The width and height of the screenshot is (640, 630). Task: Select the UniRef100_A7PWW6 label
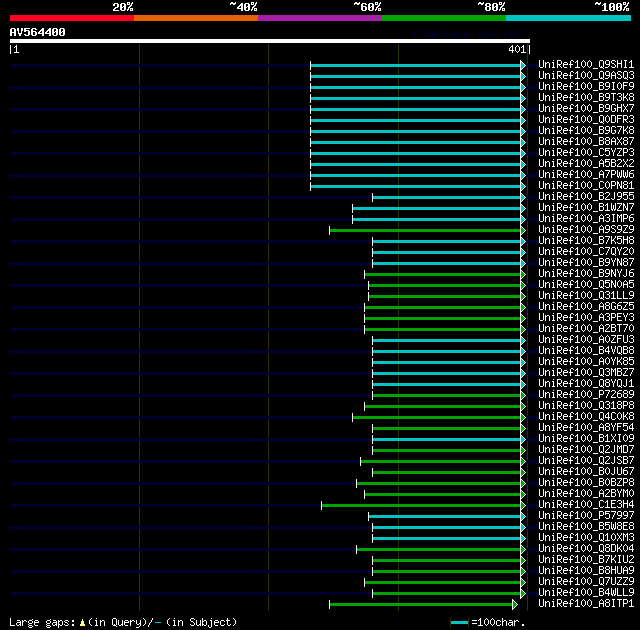pos(586,175)
